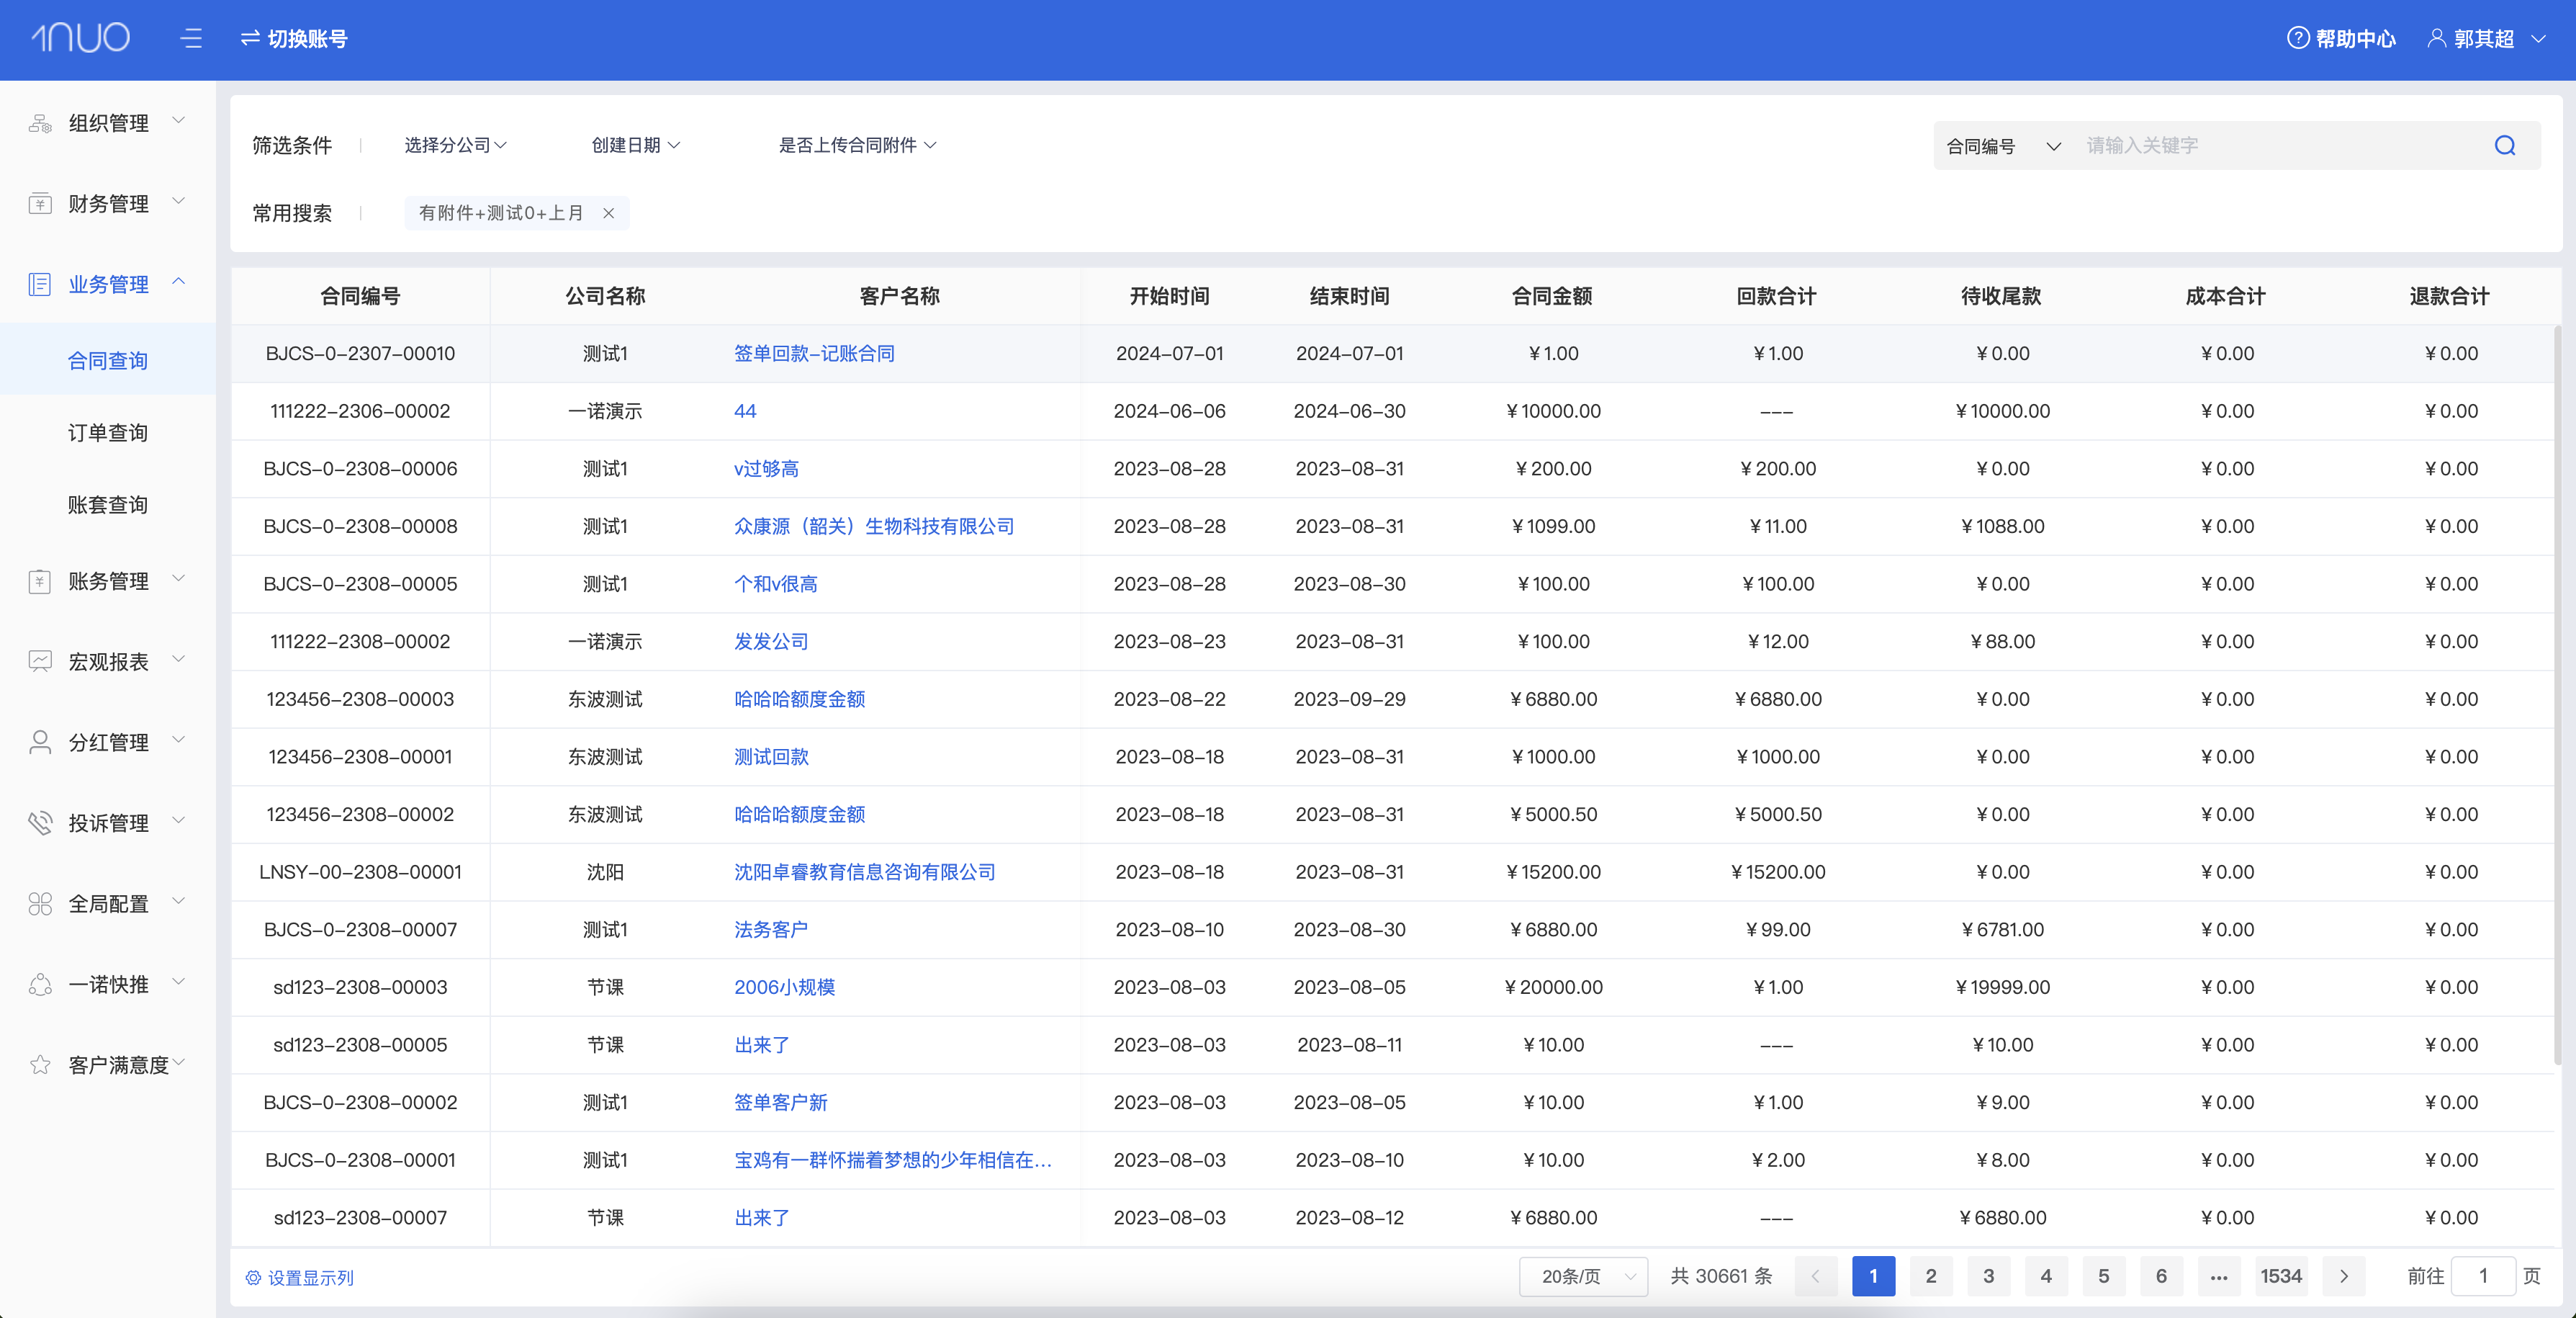Click the 宏观报表 chart icon
Image resolution: width=2576 pixels, height=1318 pixels.
(40, 662)
